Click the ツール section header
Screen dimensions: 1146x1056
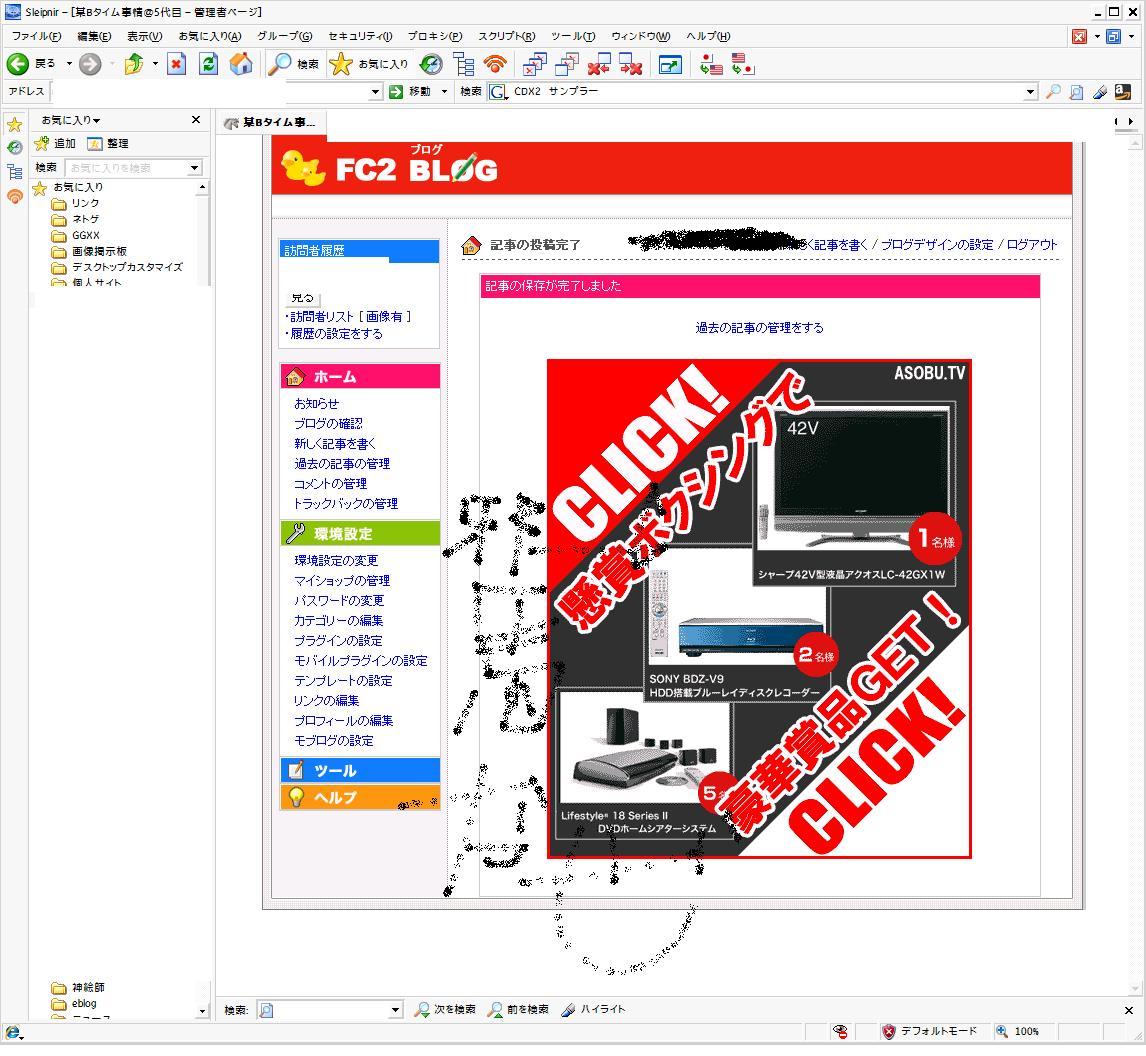point(360,770)
